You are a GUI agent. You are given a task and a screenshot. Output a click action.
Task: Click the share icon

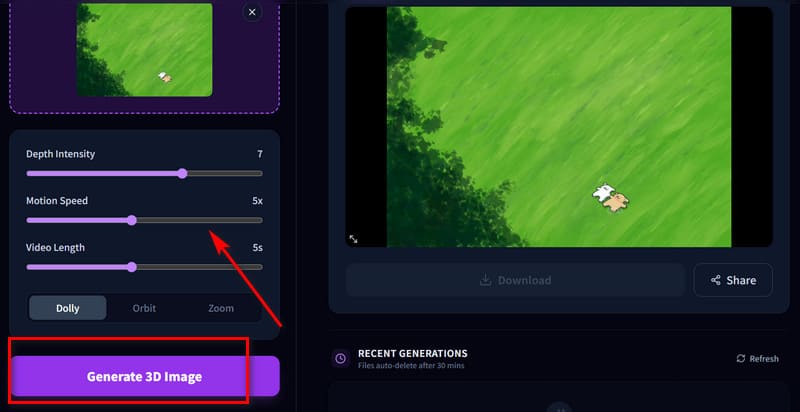point(716,280)
